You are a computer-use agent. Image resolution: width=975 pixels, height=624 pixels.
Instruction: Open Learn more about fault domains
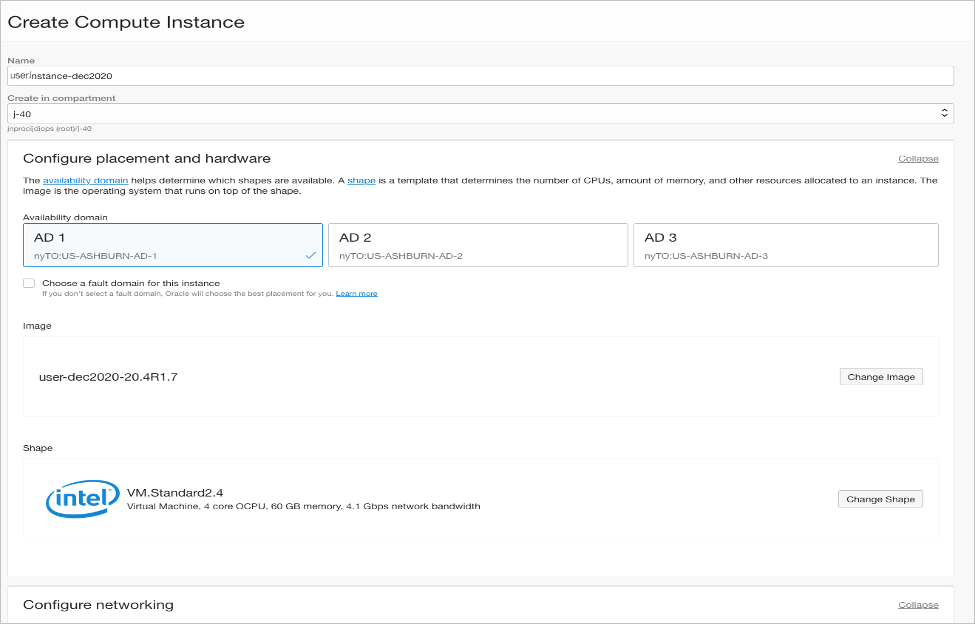tap(356, 294)
